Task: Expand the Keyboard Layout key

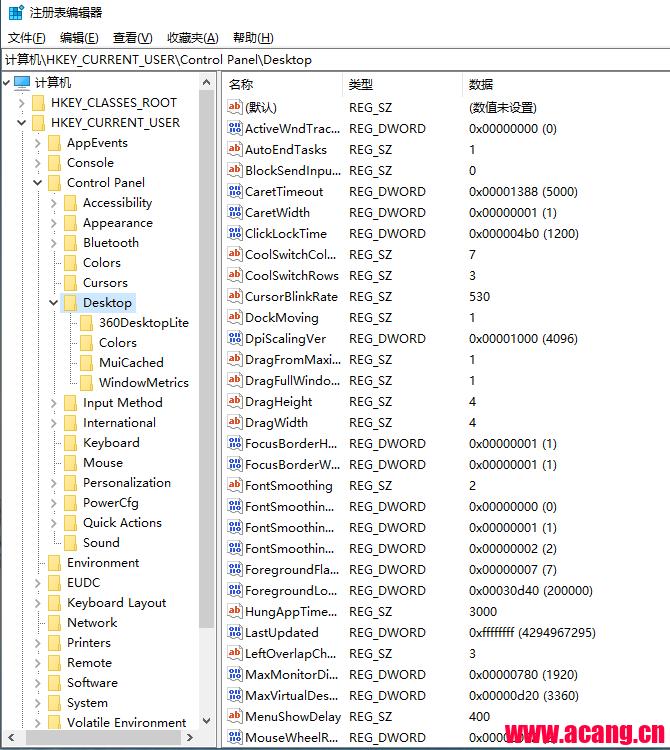Action: pyautogui.click(x=38, y=603)
